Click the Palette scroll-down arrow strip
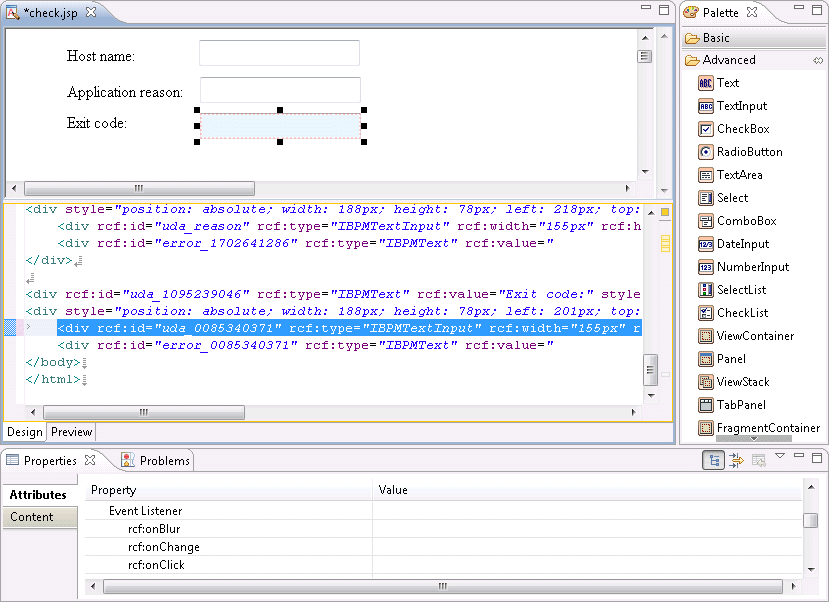This screenshot has width=829, height=602. click(x=754, y=439)
